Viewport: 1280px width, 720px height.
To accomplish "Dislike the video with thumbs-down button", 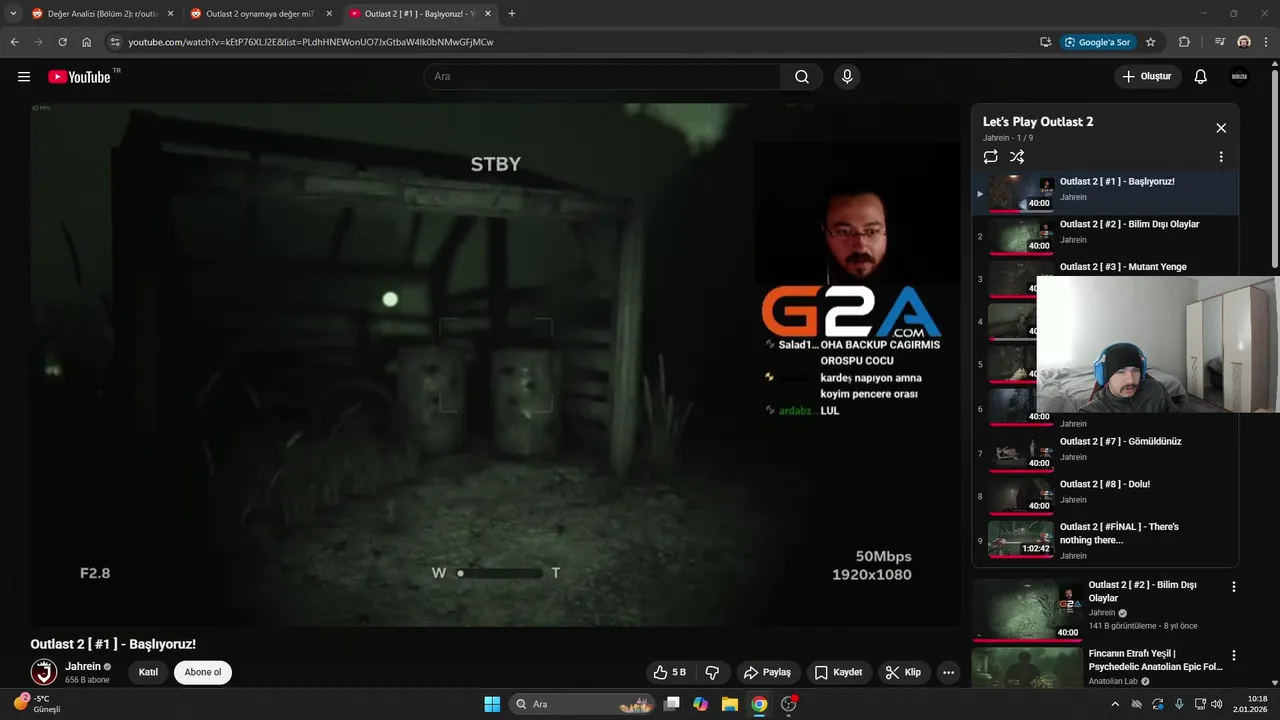I will (713, 673).
